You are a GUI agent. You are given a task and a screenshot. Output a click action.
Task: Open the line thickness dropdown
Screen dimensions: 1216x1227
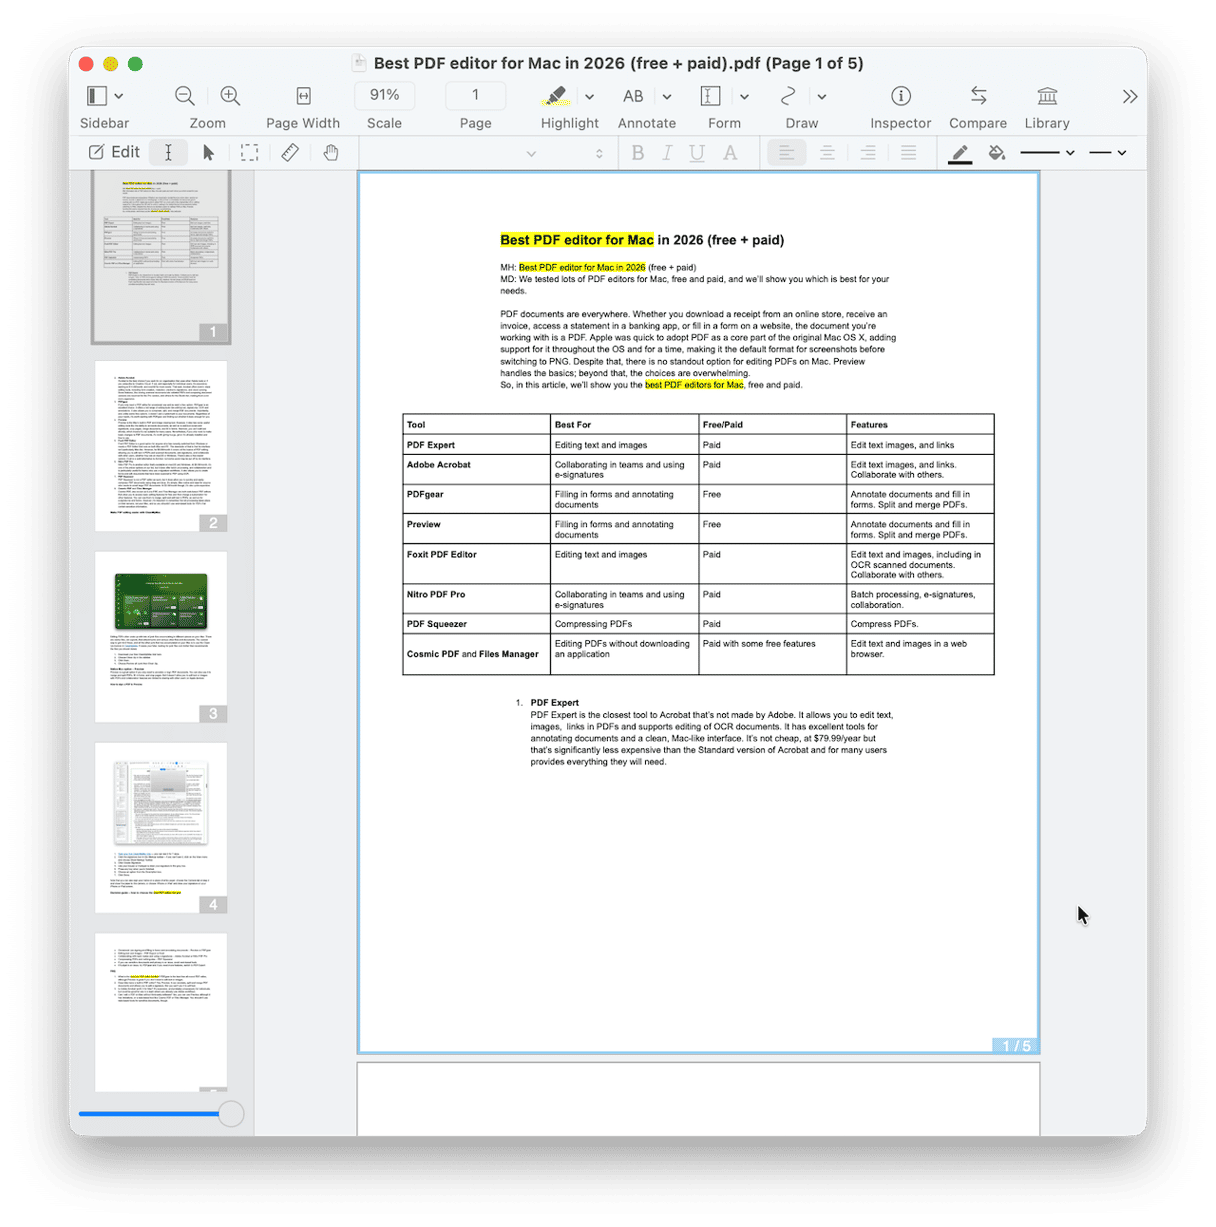point(1047,153)
